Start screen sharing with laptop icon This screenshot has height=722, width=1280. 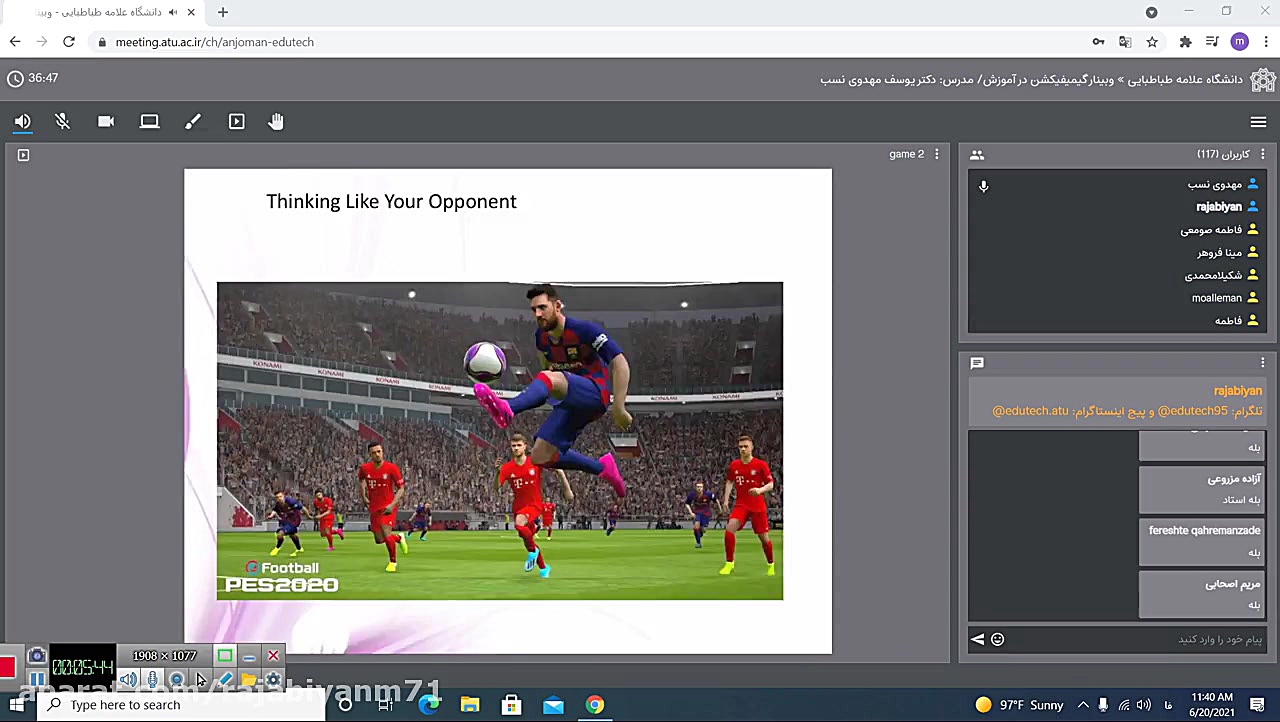[x=149, y=121]
